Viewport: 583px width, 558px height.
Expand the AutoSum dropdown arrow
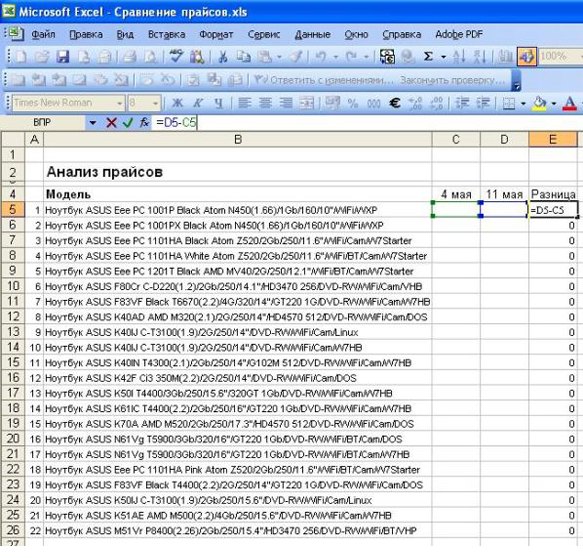click(x=443, y=57)
